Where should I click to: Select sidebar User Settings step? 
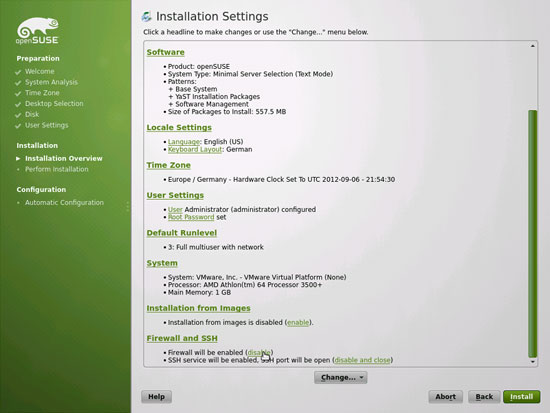pyautogui.click(x=47, y=125)
